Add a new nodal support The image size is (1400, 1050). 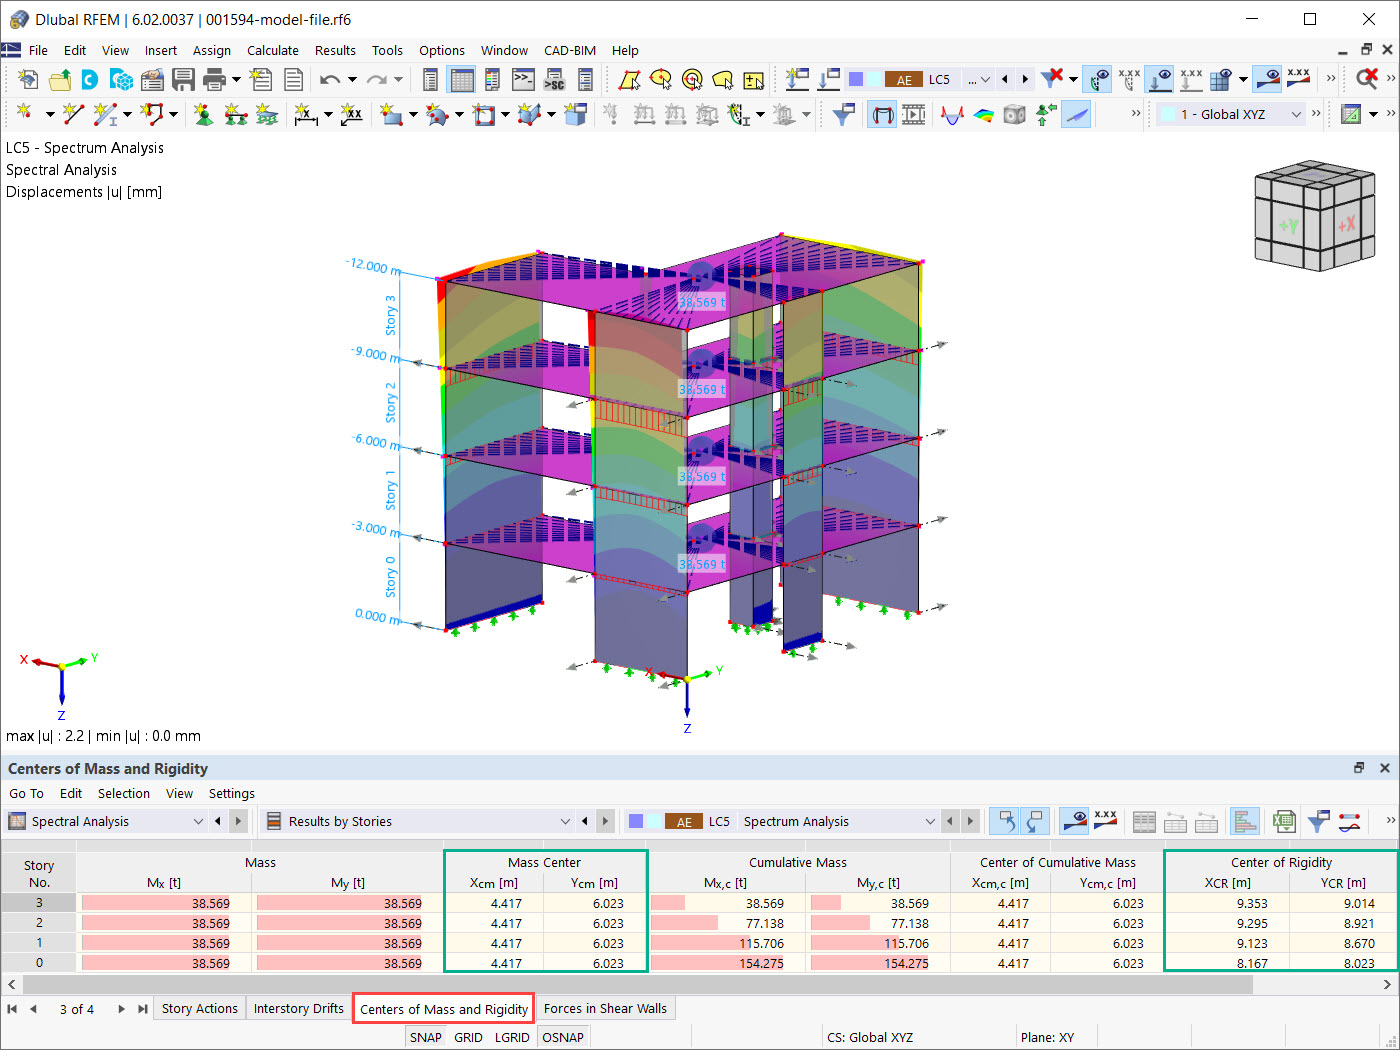(x=203, y=114)
